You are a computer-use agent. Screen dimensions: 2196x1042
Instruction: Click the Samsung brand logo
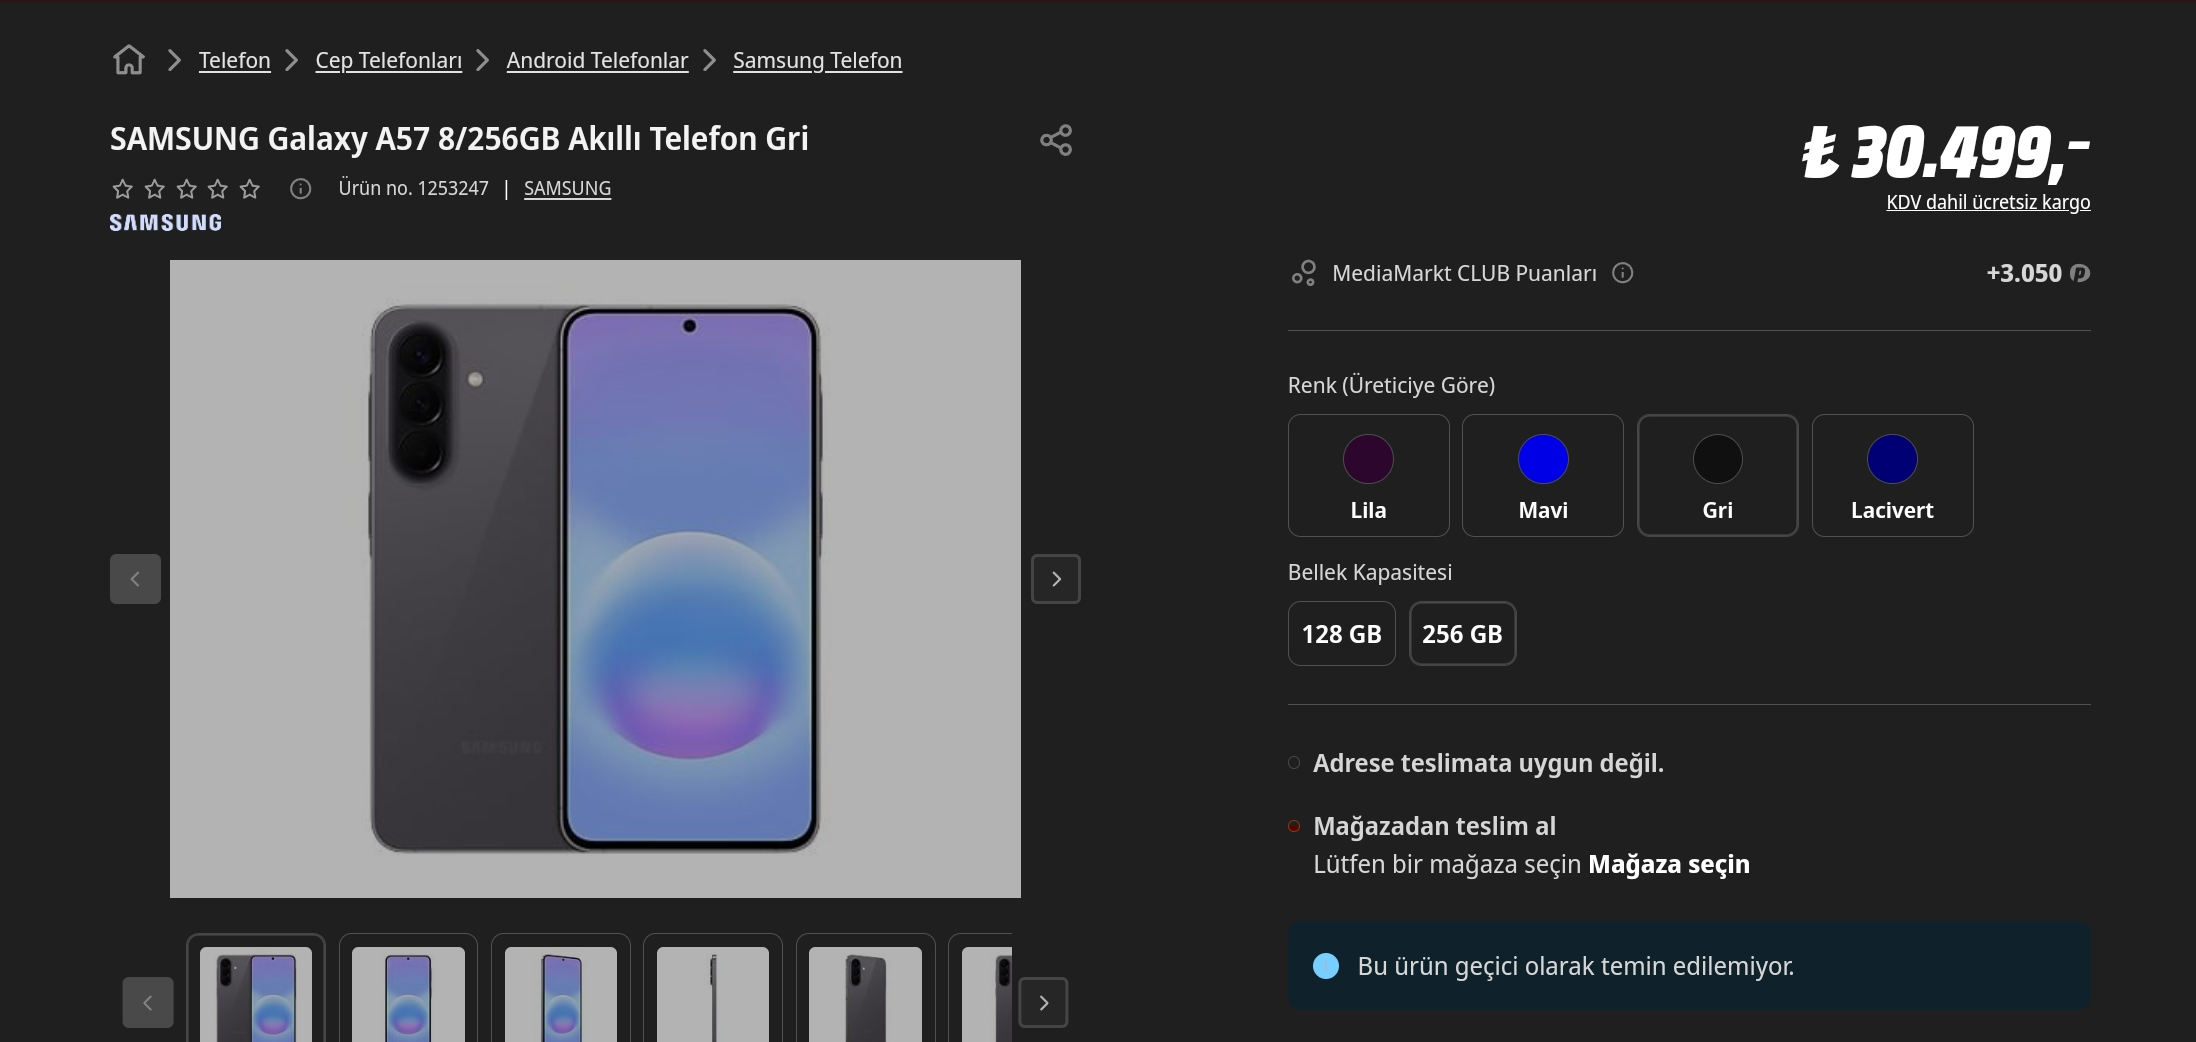click(166, 223)
